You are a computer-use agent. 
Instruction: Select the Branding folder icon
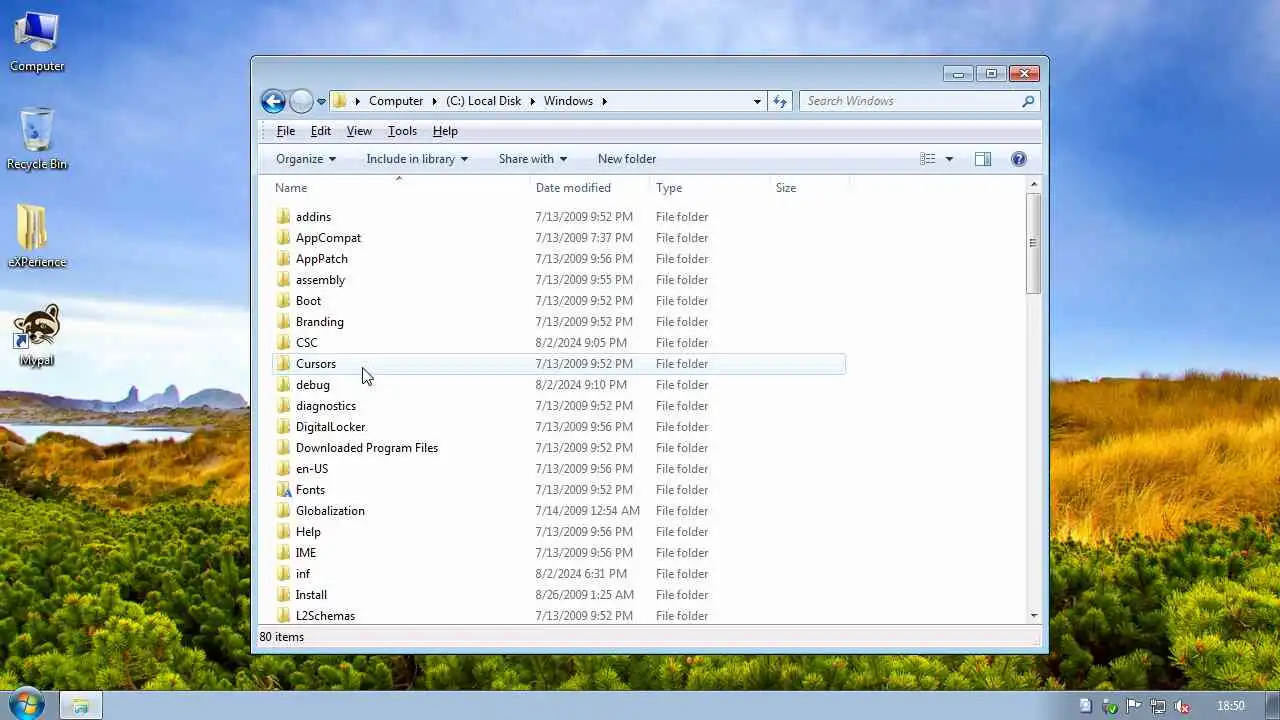[283, 321]
